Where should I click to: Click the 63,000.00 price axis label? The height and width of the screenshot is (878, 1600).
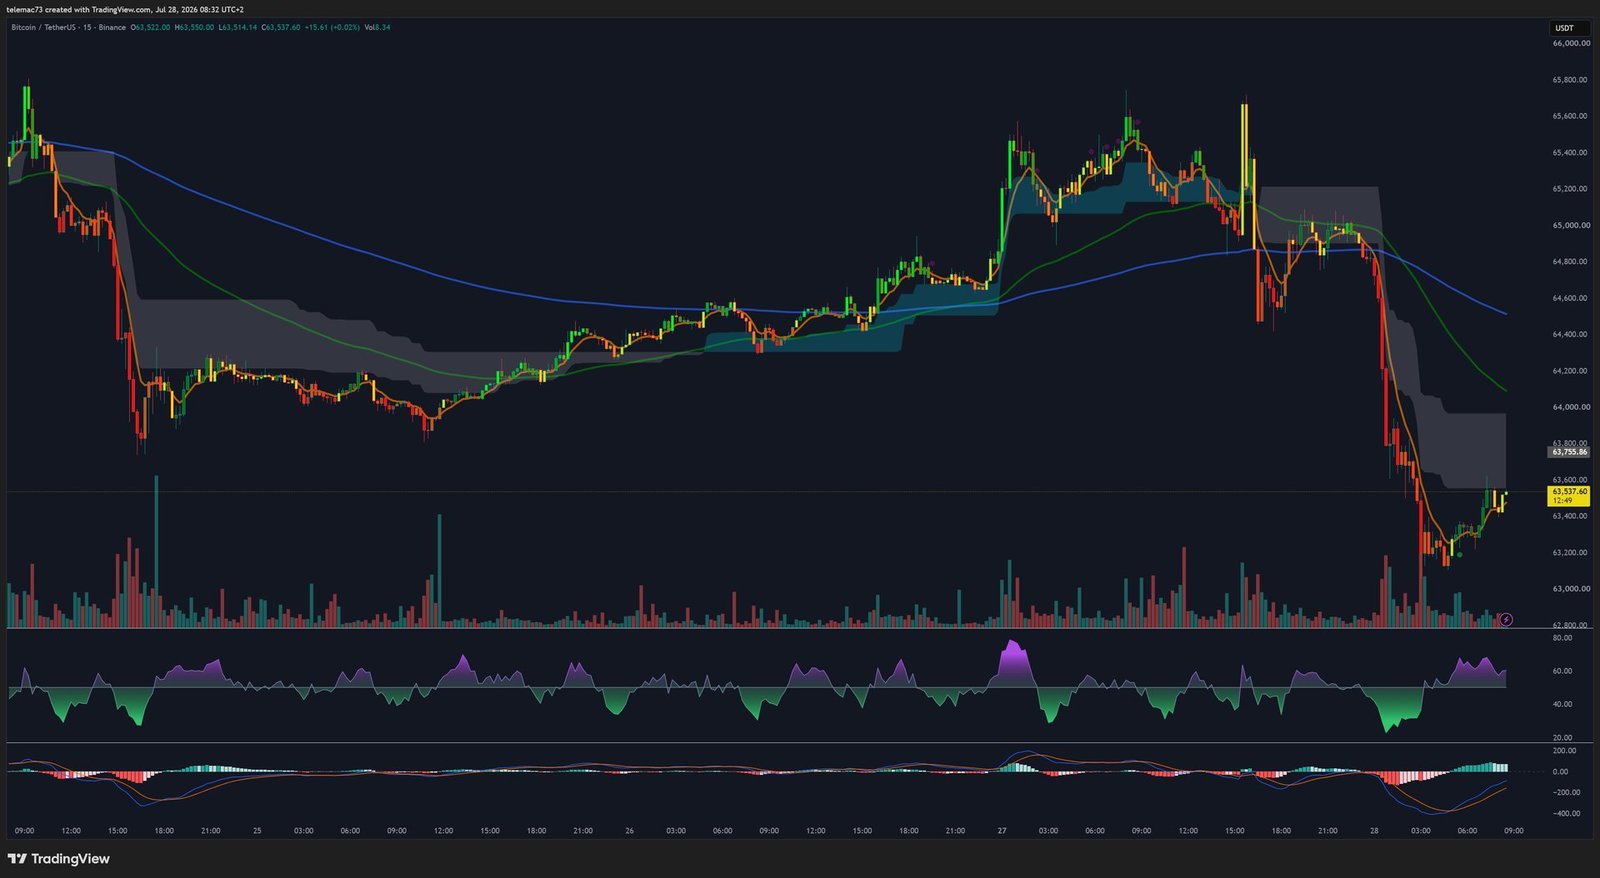point(1571,589)
